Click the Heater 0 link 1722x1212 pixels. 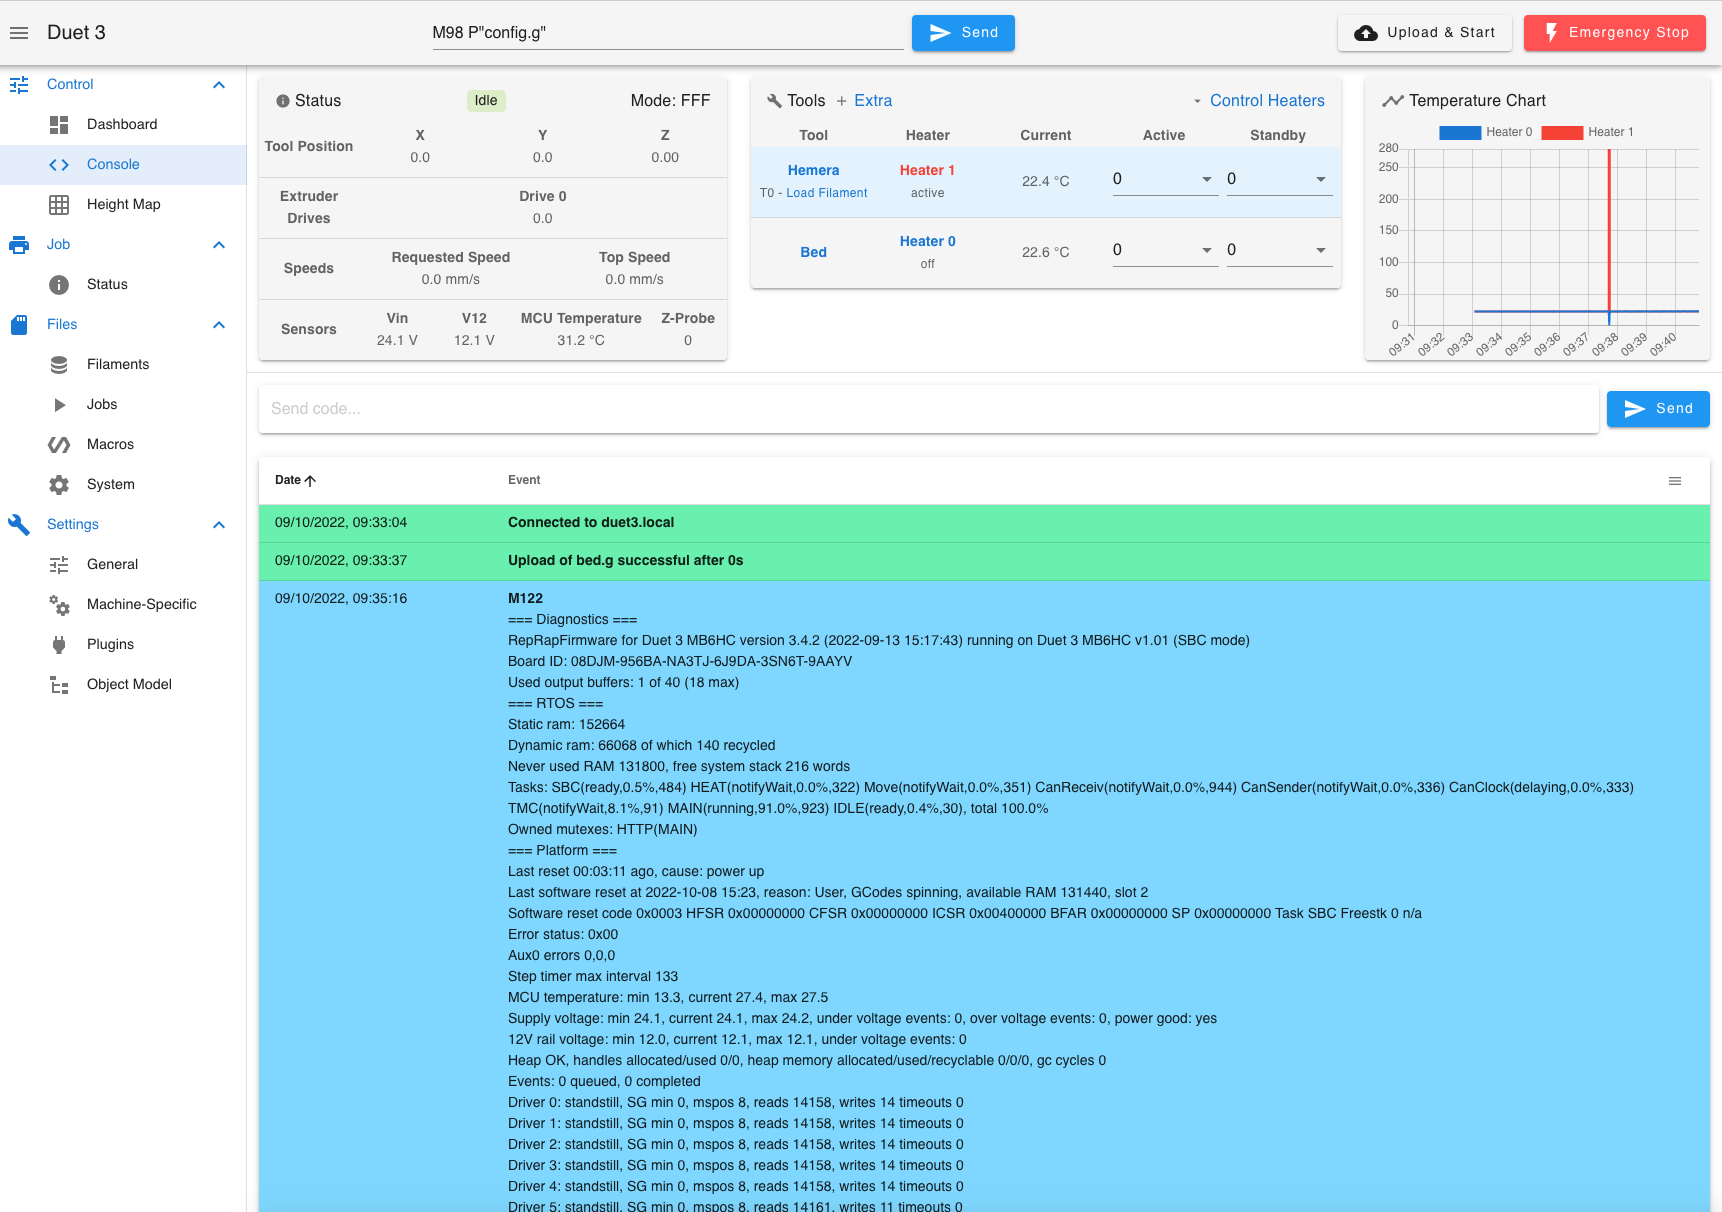click(928, 242)
